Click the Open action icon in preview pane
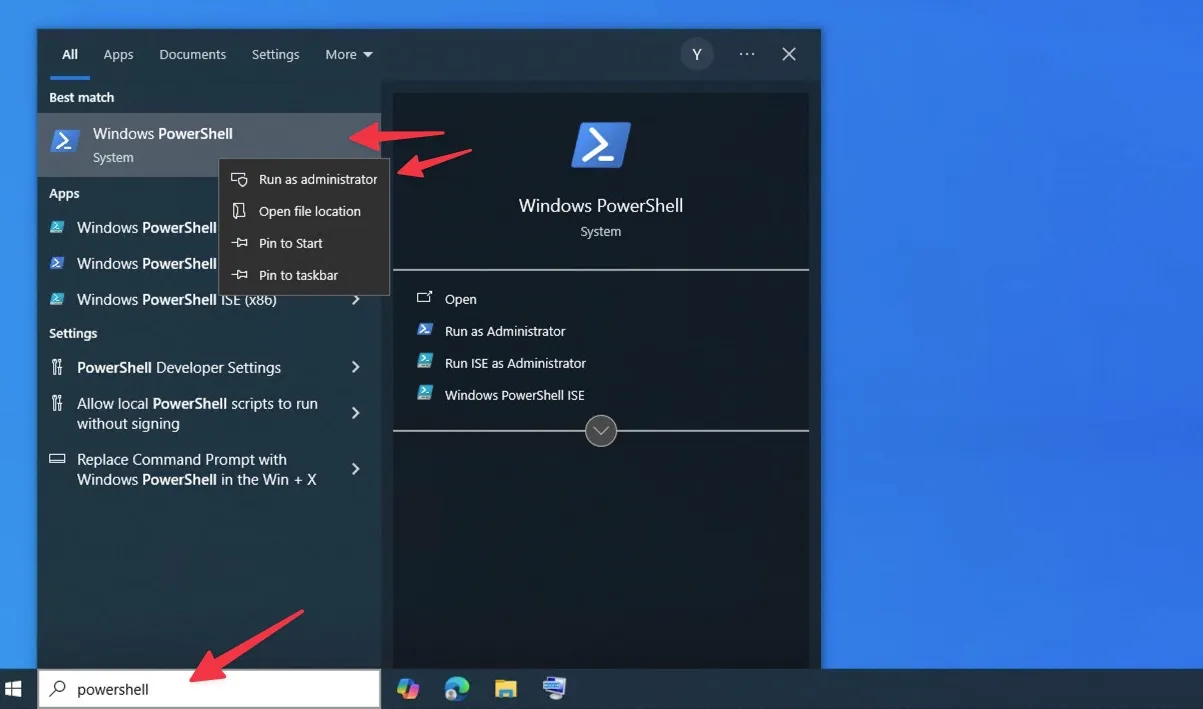 click(x=425, y=298)
